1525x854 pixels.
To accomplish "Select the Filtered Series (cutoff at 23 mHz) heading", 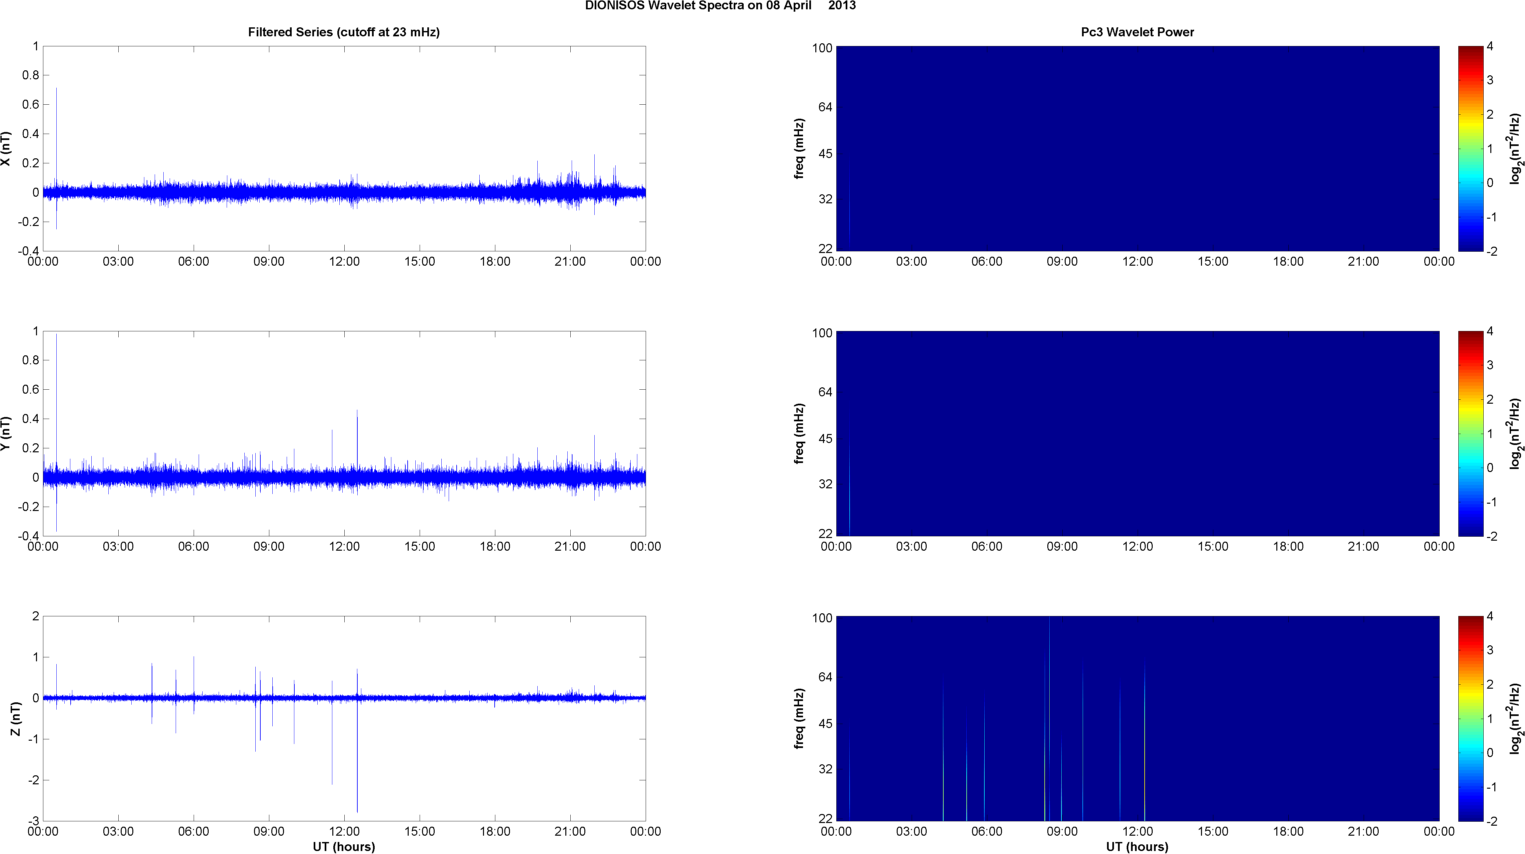I will click(344, 32).
